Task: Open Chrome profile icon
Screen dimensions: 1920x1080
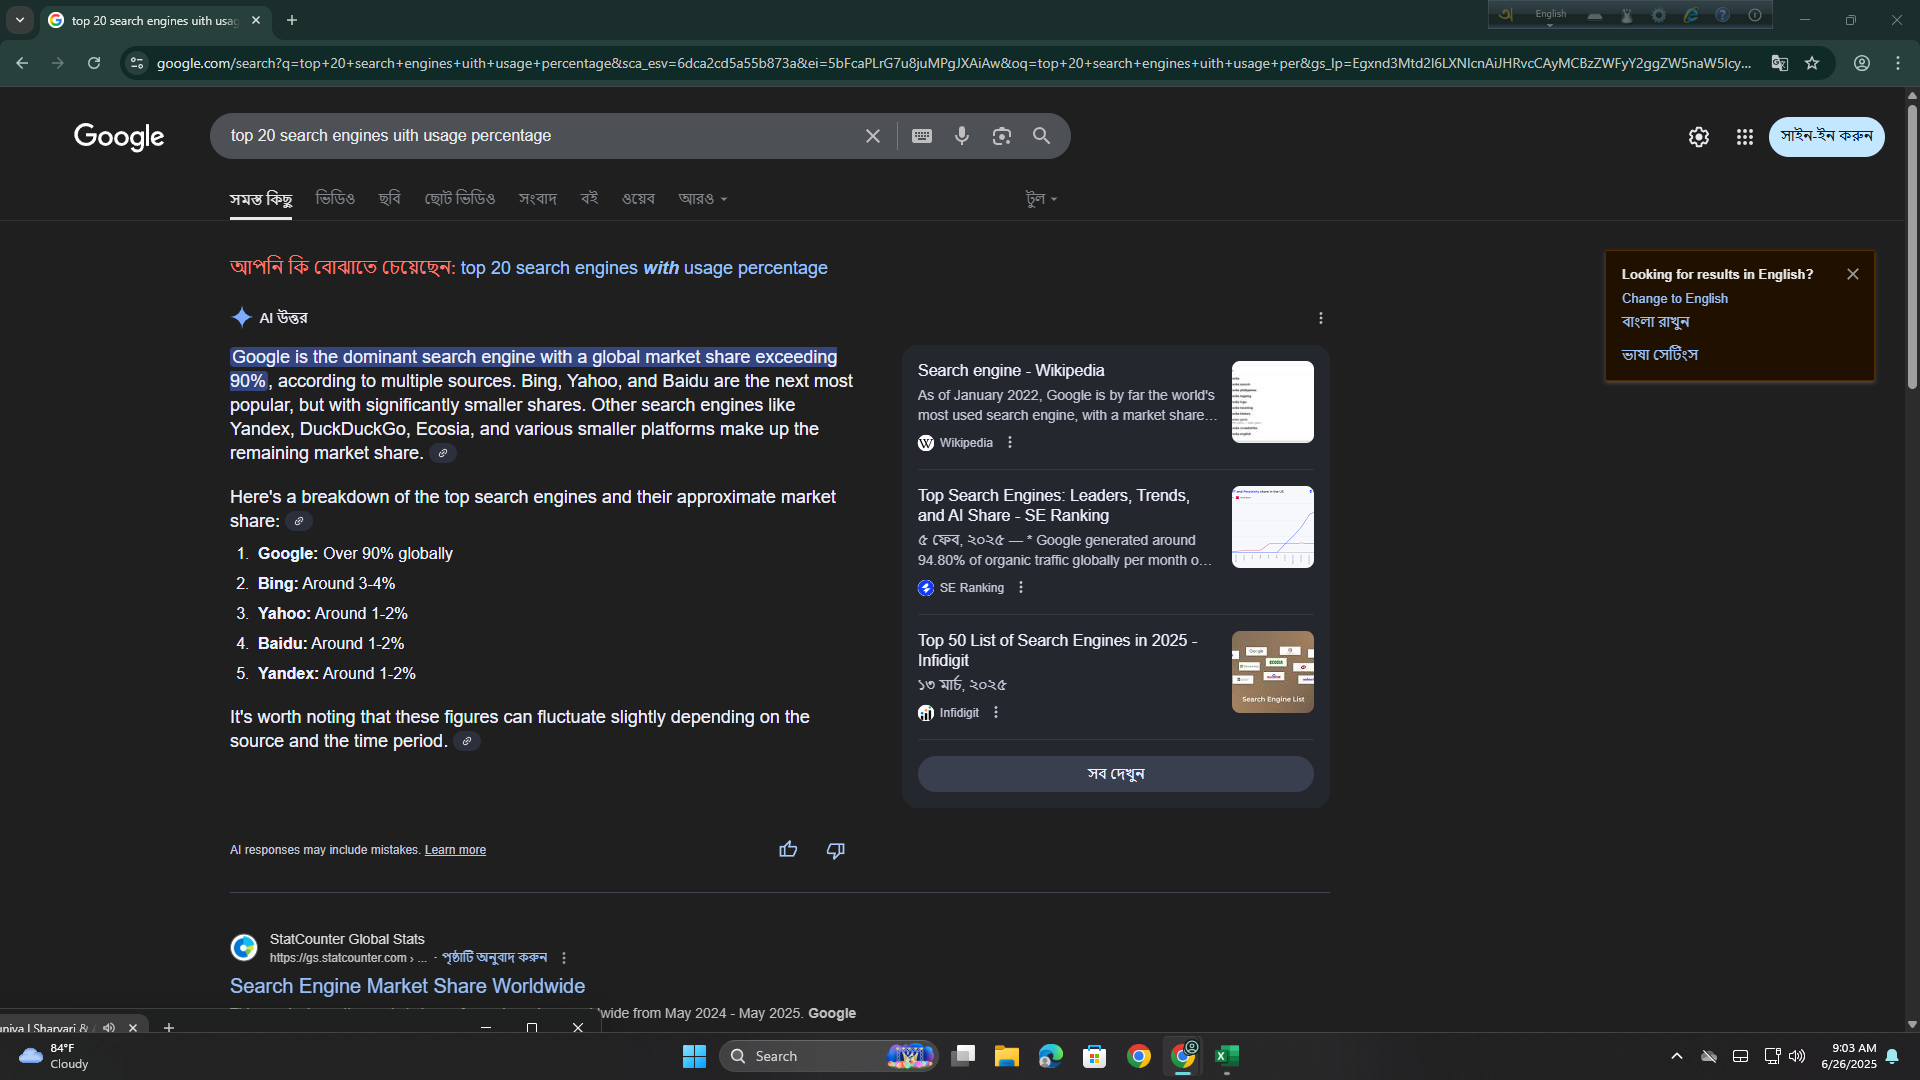Action: click(1862, 63)
